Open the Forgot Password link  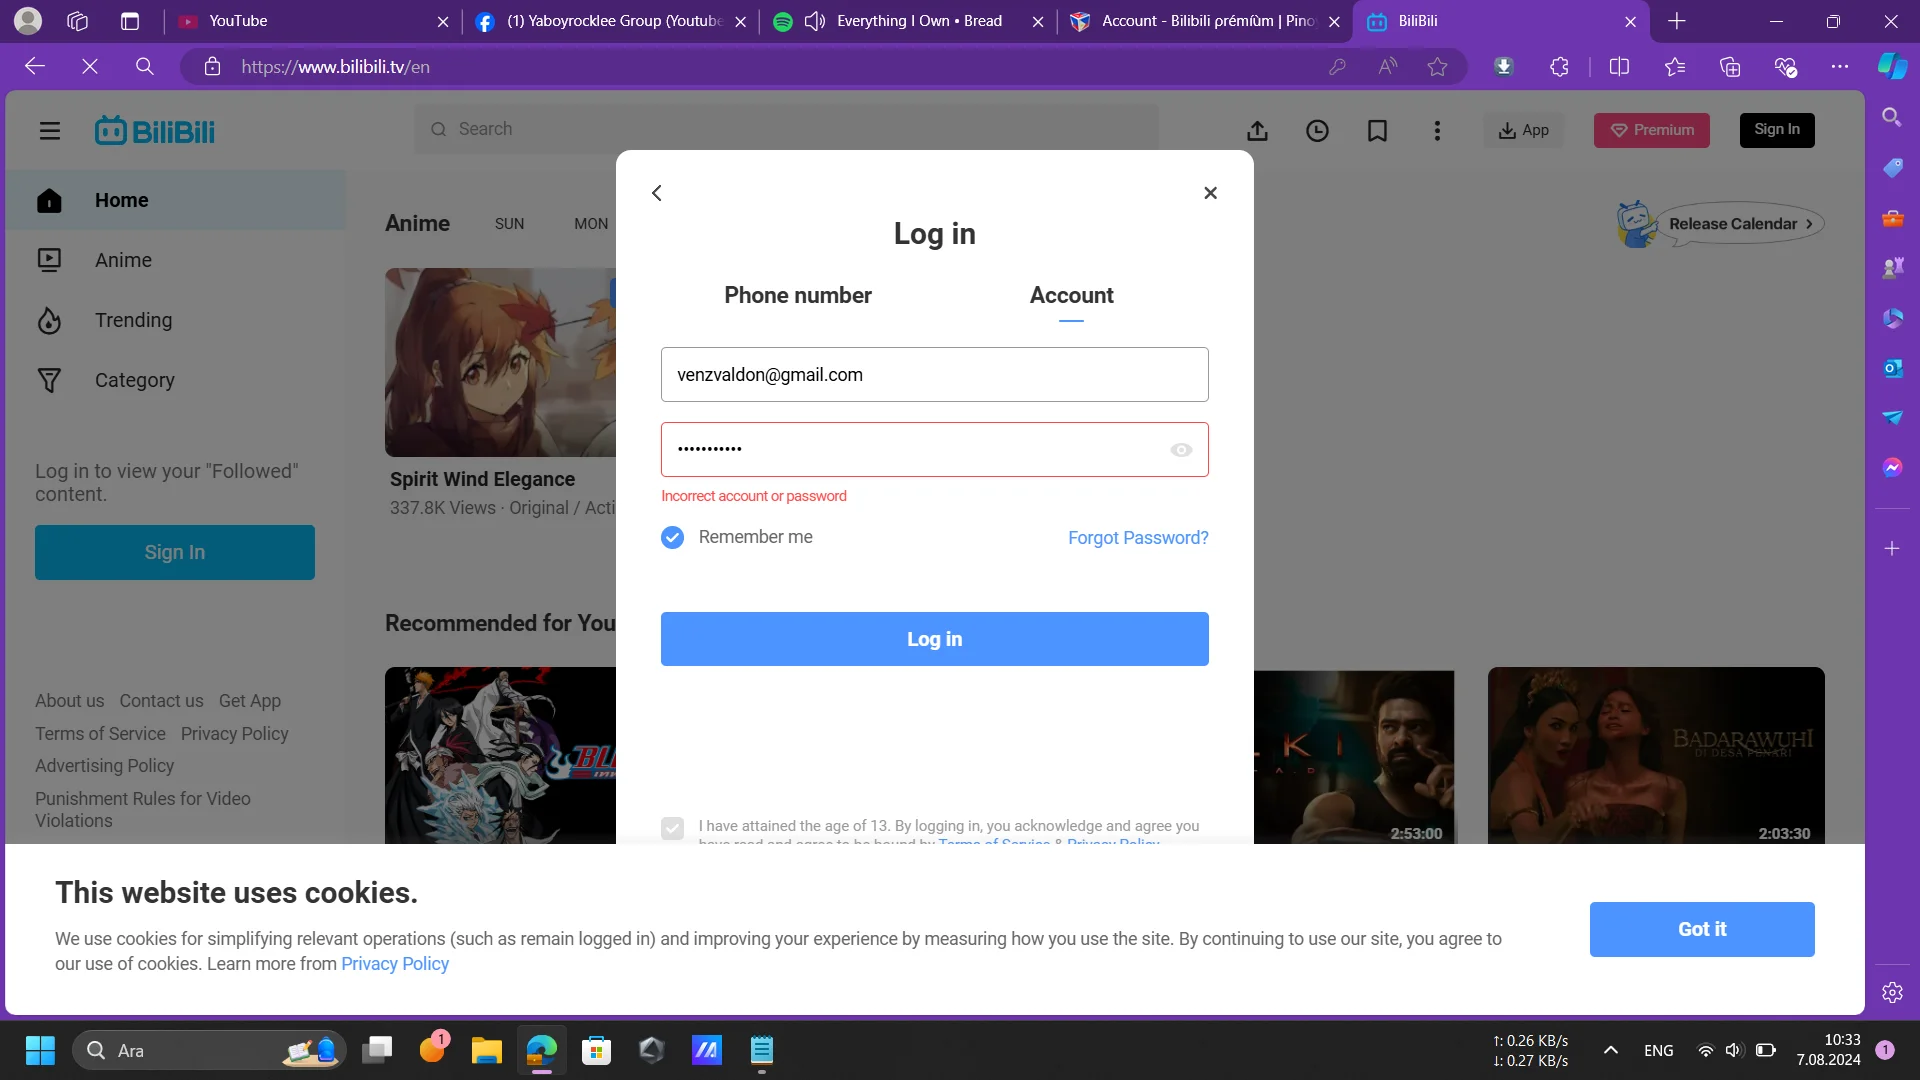pos(1138,537)
